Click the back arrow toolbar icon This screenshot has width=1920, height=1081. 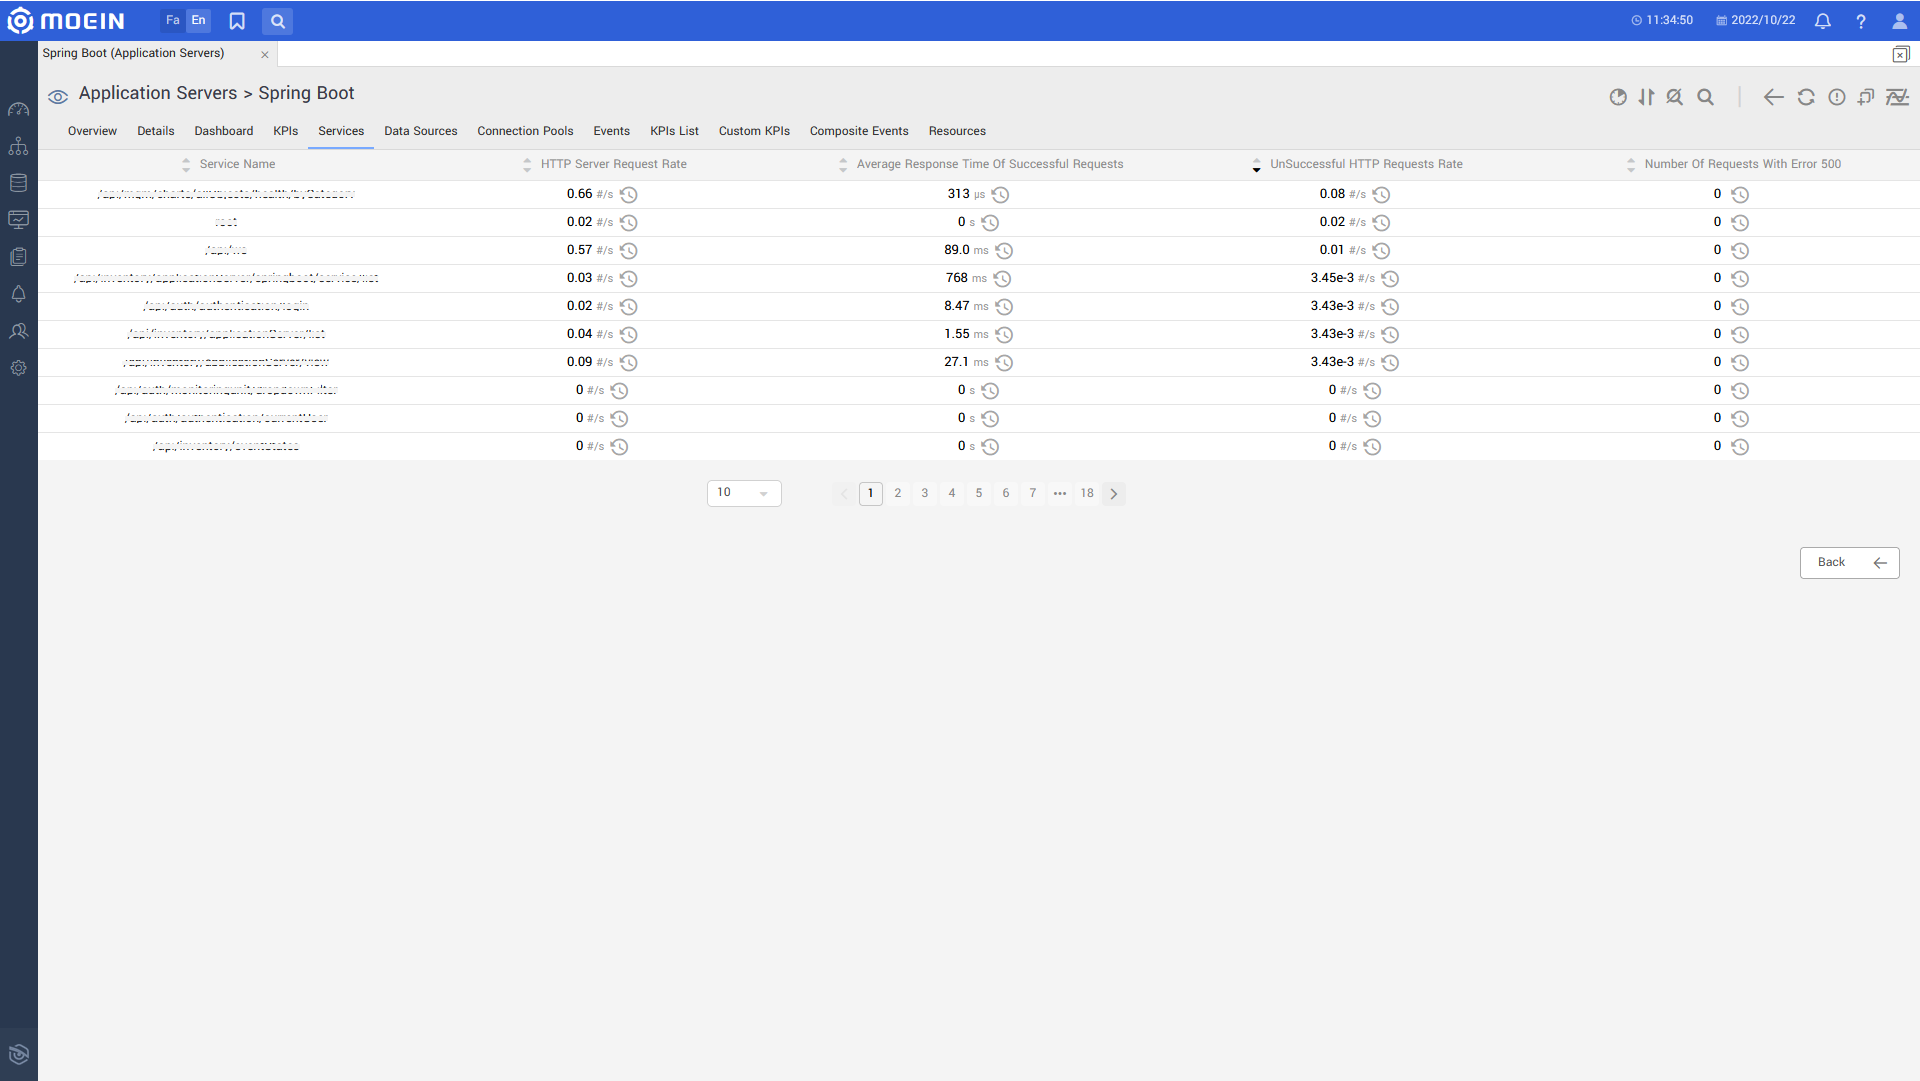coord(1774,97)
